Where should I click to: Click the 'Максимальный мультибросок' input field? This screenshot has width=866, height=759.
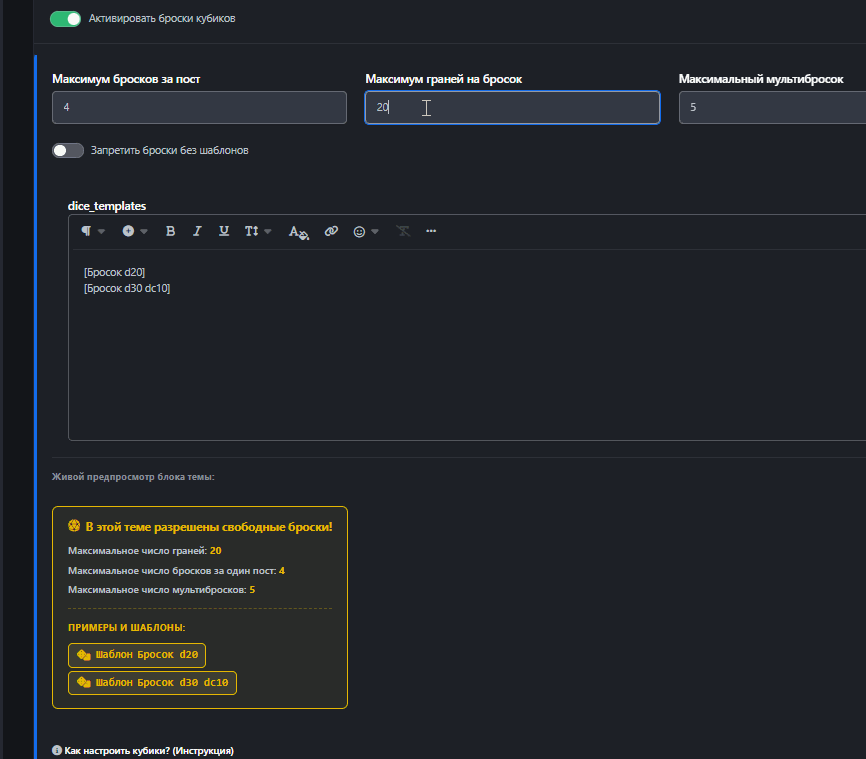pos(770,107)
